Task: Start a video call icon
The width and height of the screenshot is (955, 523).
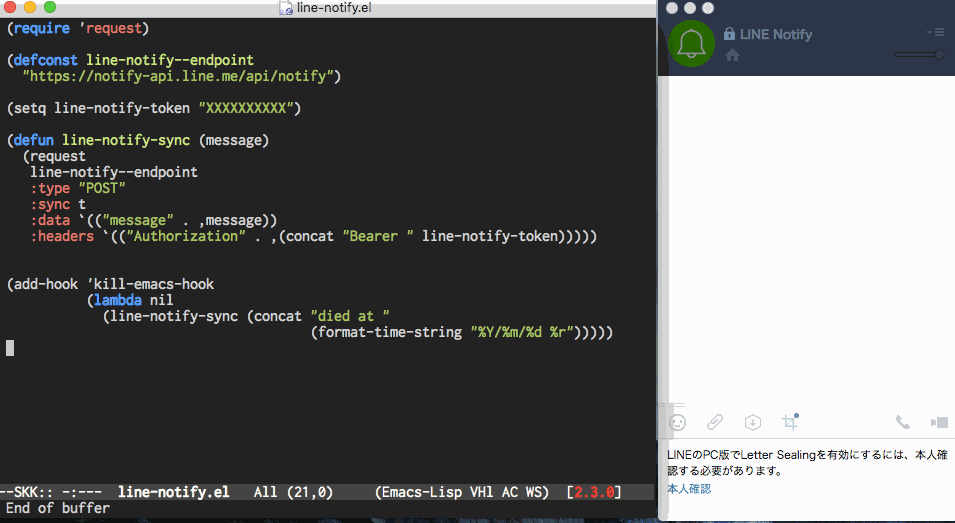Action: tap(939, 422)
